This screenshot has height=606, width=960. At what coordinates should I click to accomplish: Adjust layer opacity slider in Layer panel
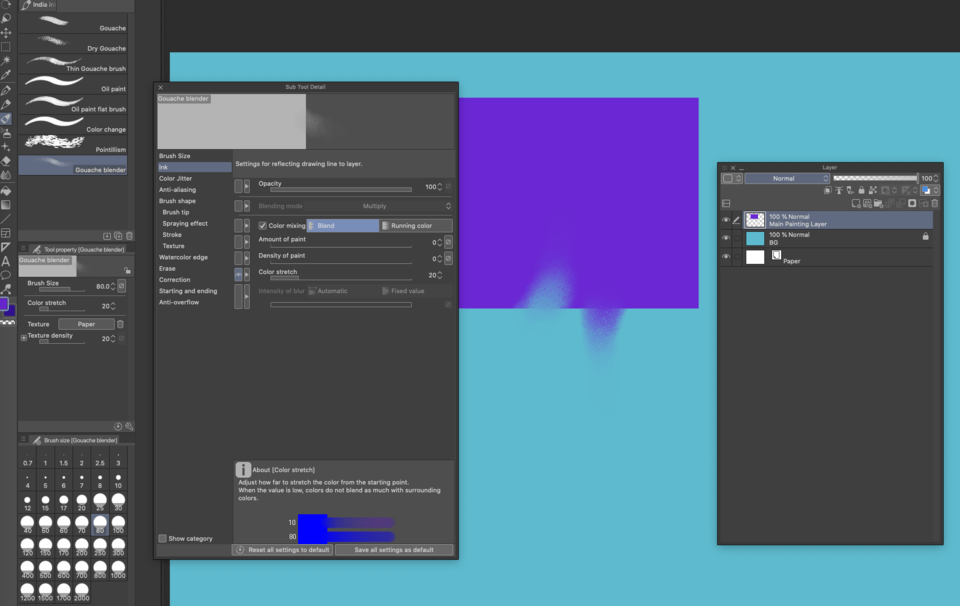[876, 178]
